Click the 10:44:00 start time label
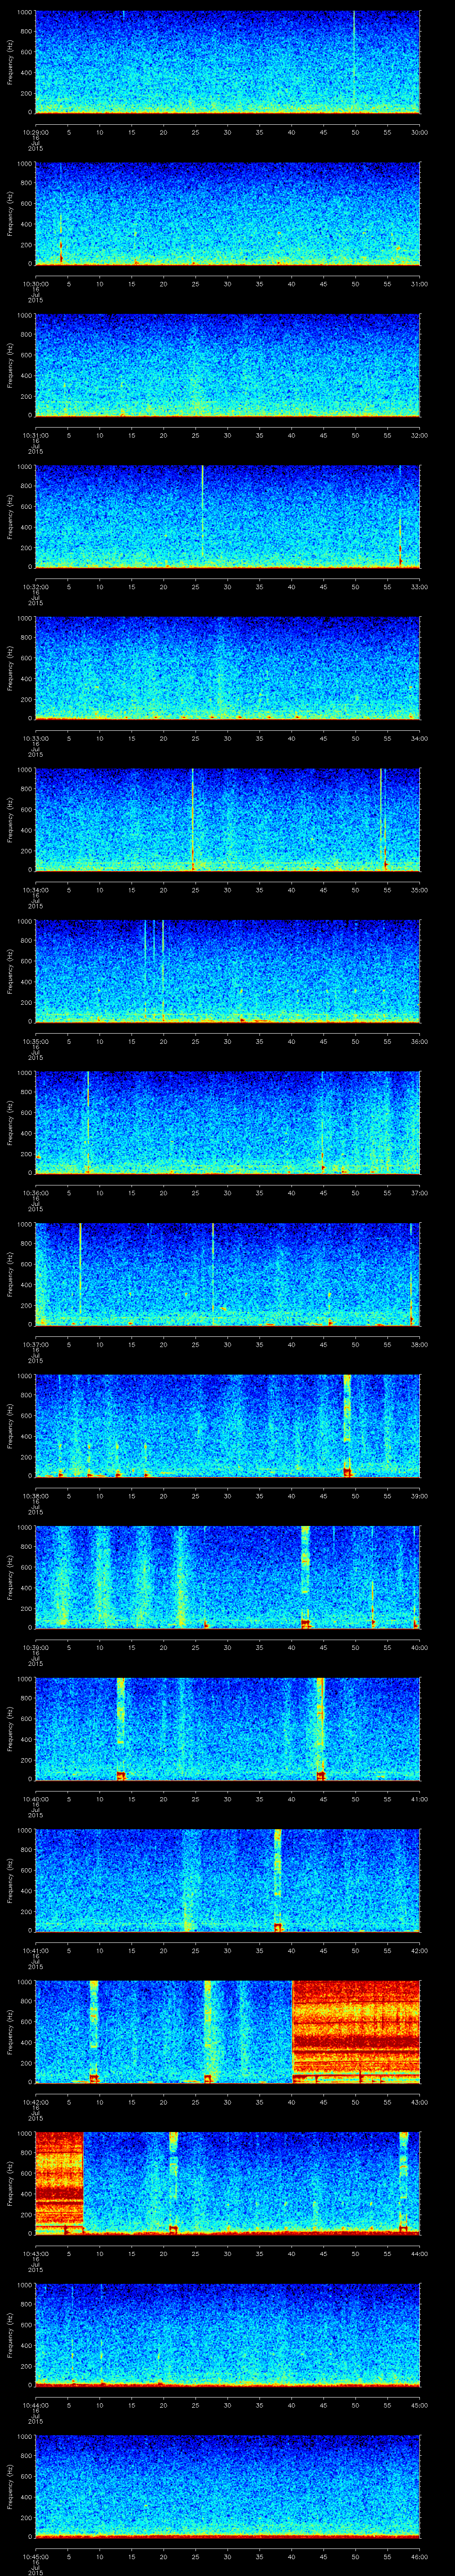 pyautogui.click(x=35, y=2405)
